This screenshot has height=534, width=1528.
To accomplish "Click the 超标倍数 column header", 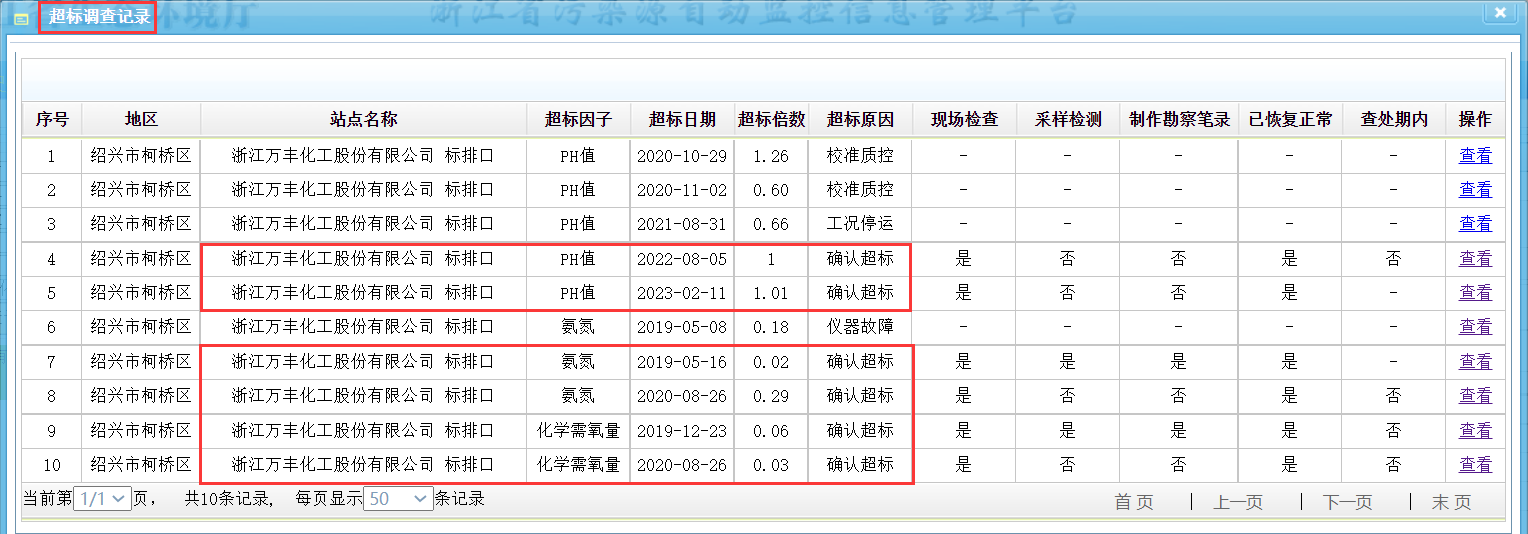I will [771, 119].
